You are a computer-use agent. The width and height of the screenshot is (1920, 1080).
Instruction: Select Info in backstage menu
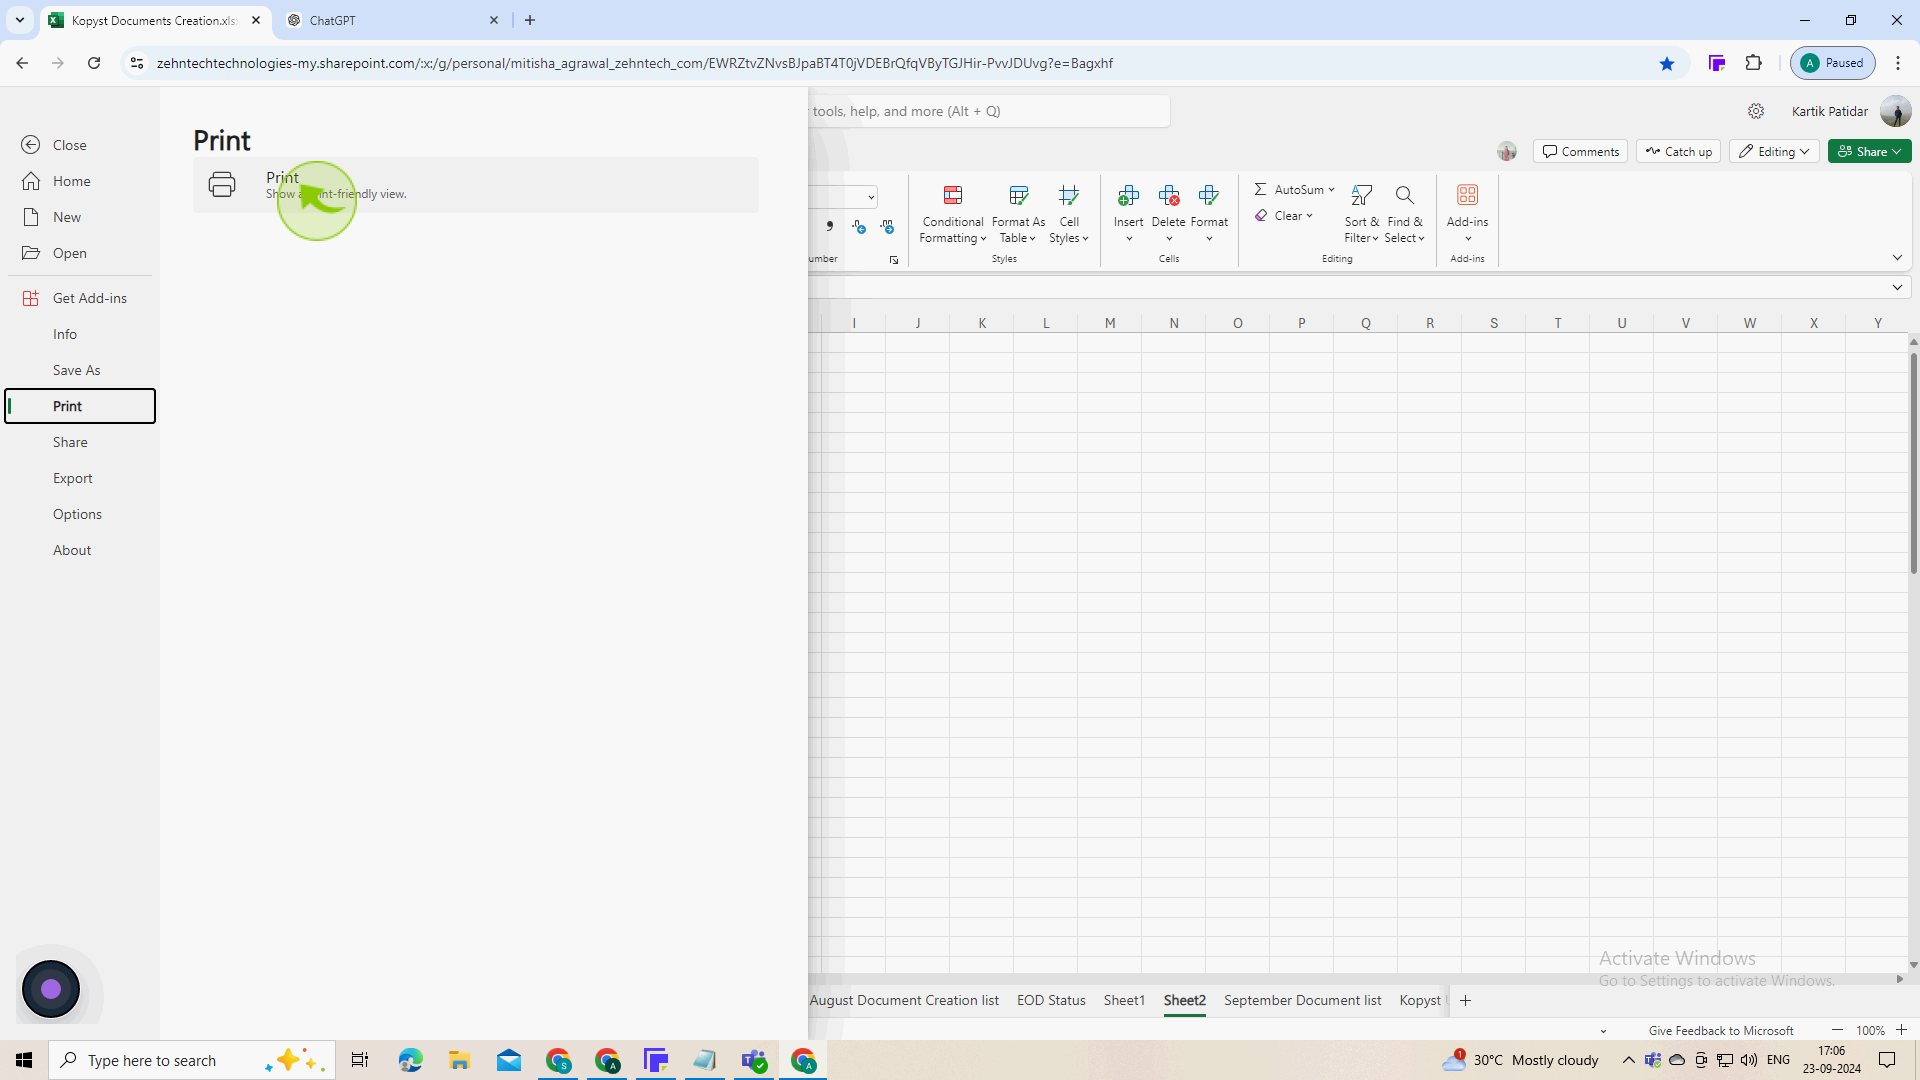[x=79, y=334]
